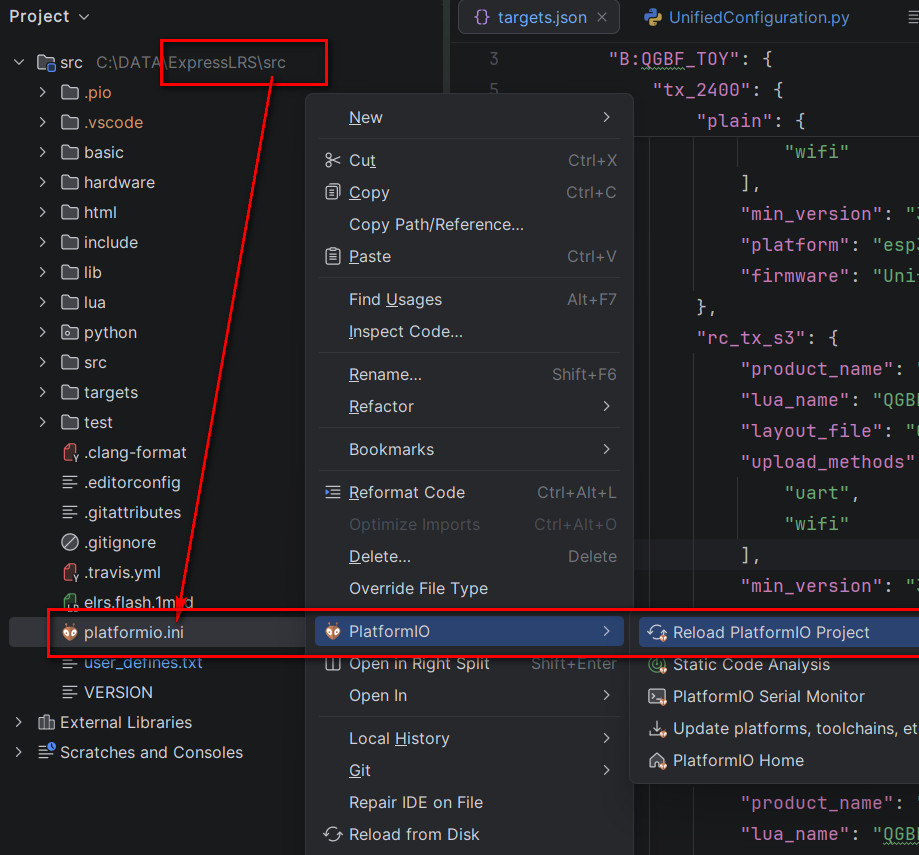Expand the lib folder
The height and width of the screenshot is (855, 919).
click(x=42, y=272)
